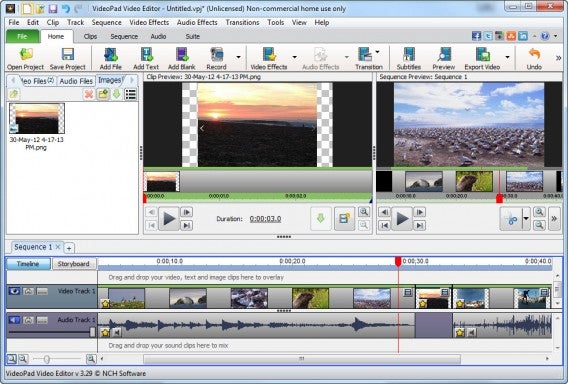This screenshot has width=568, height=384.
Task: Switch to Storyboard view mode
Action: coord(74,264)
